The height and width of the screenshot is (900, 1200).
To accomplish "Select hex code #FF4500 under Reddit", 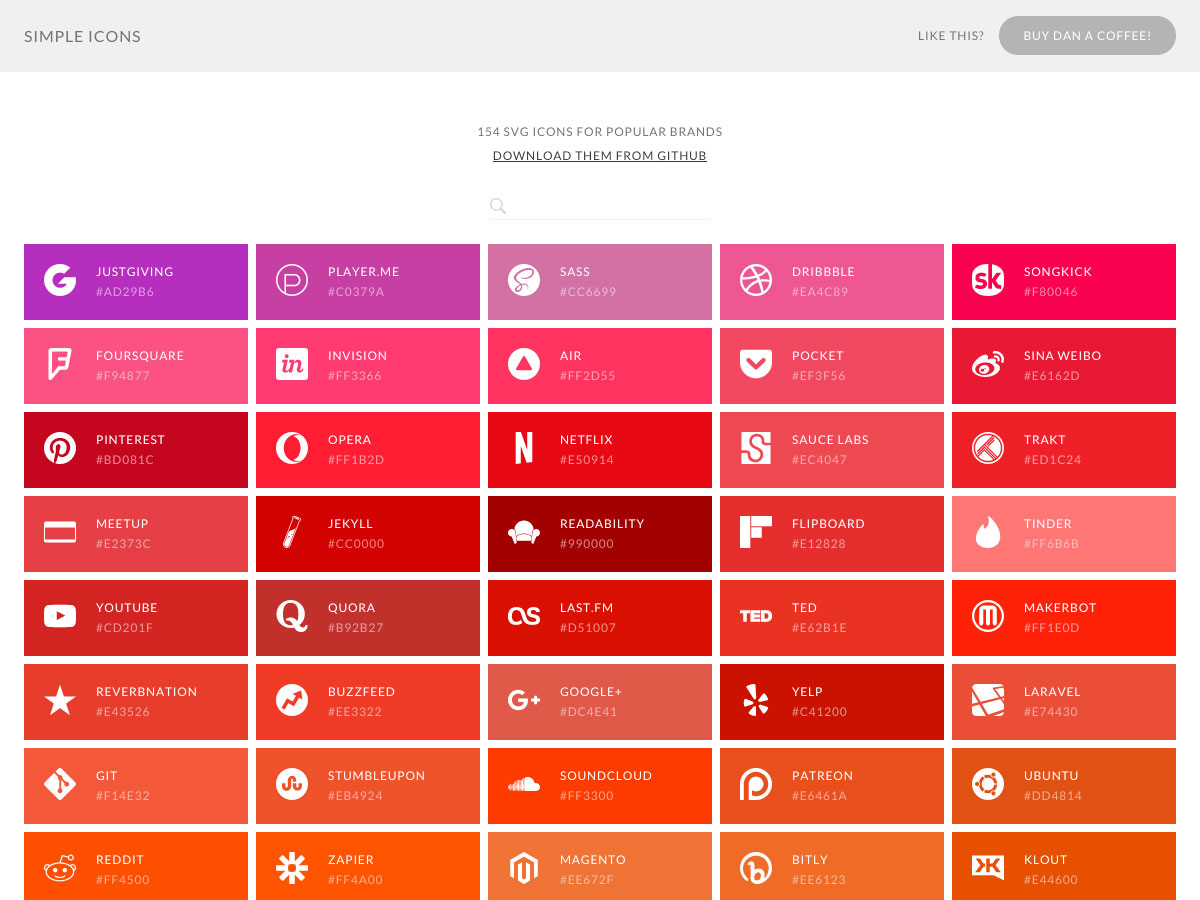I will click(123, 880).
